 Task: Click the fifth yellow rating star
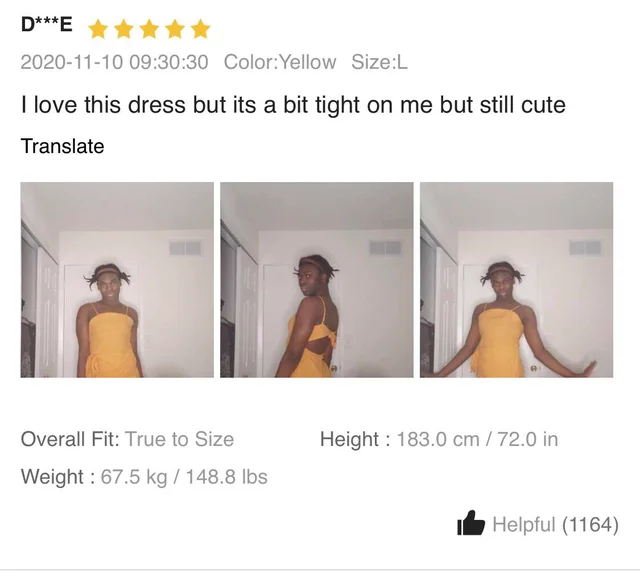point(201,30)
